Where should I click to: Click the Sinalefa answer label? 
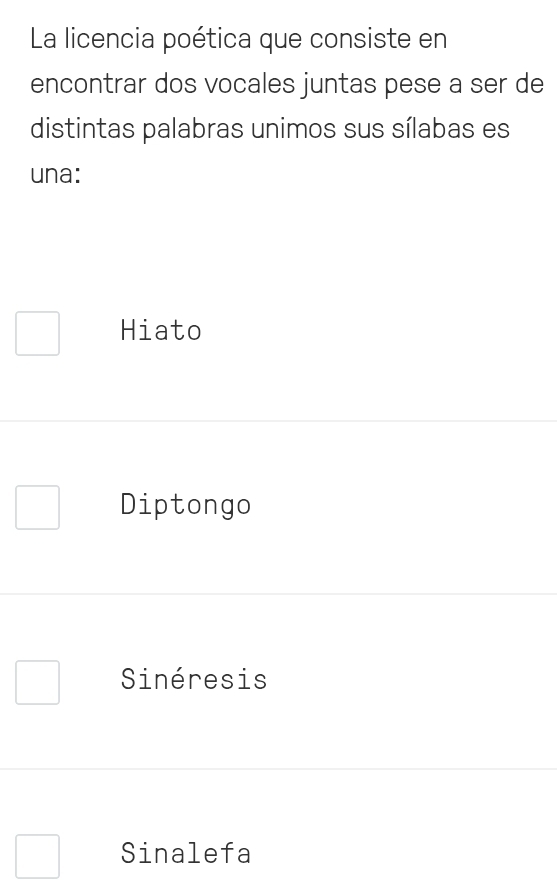point(186,853)
